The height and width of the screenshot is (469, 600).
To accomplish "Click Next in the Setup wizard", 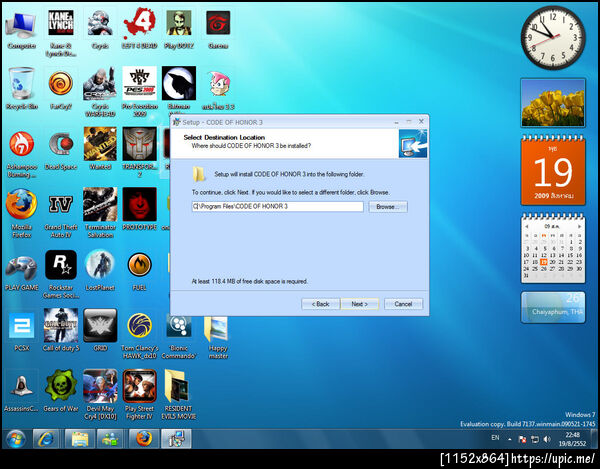I will point(360,304).
